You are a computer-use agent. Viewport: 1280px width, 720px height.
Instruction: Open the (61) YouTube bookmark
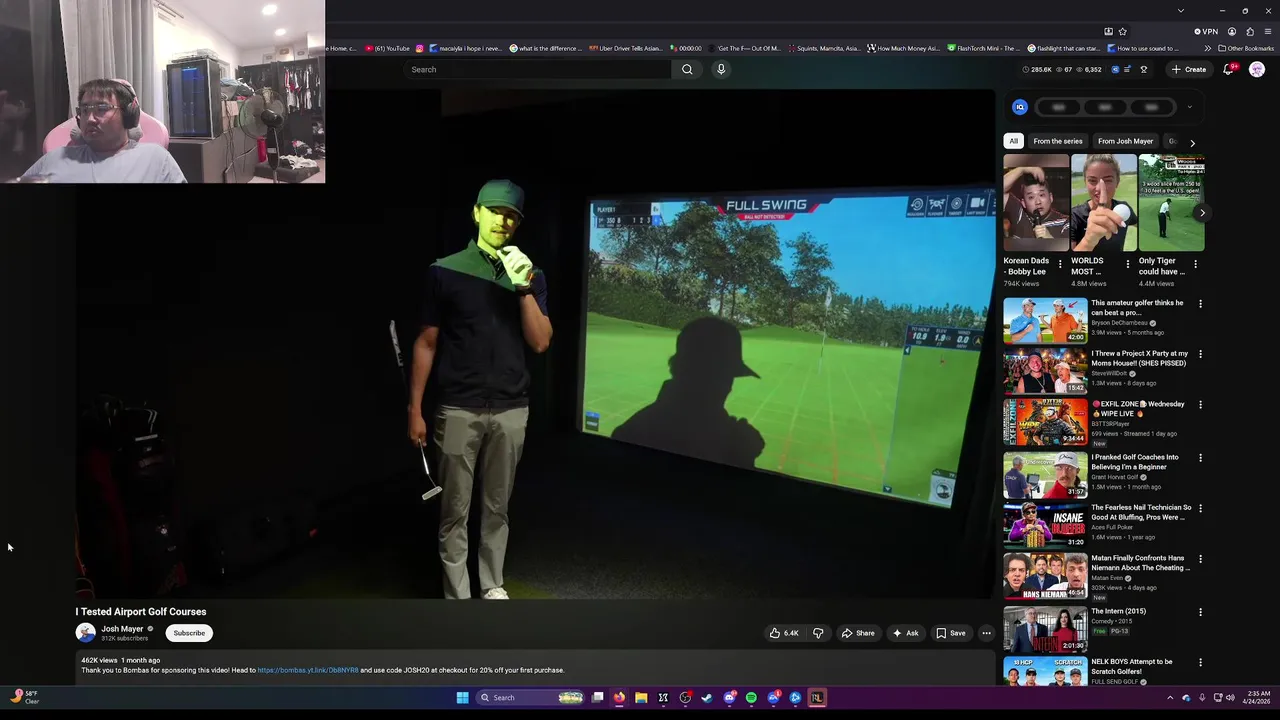click(387, 48)
